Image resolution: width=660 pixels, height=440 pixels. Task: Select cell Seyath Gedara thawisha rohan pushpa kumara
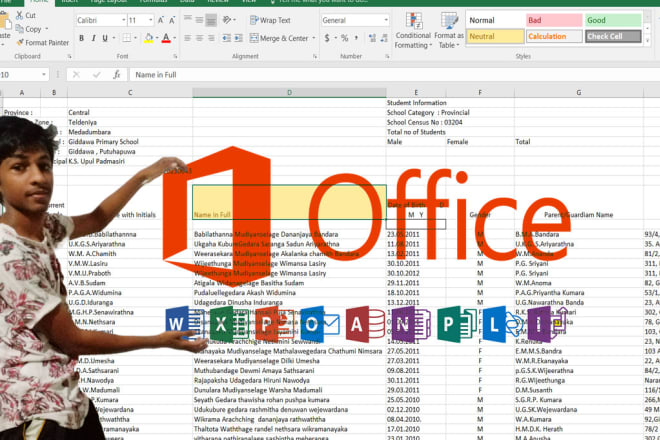point(289,400)
